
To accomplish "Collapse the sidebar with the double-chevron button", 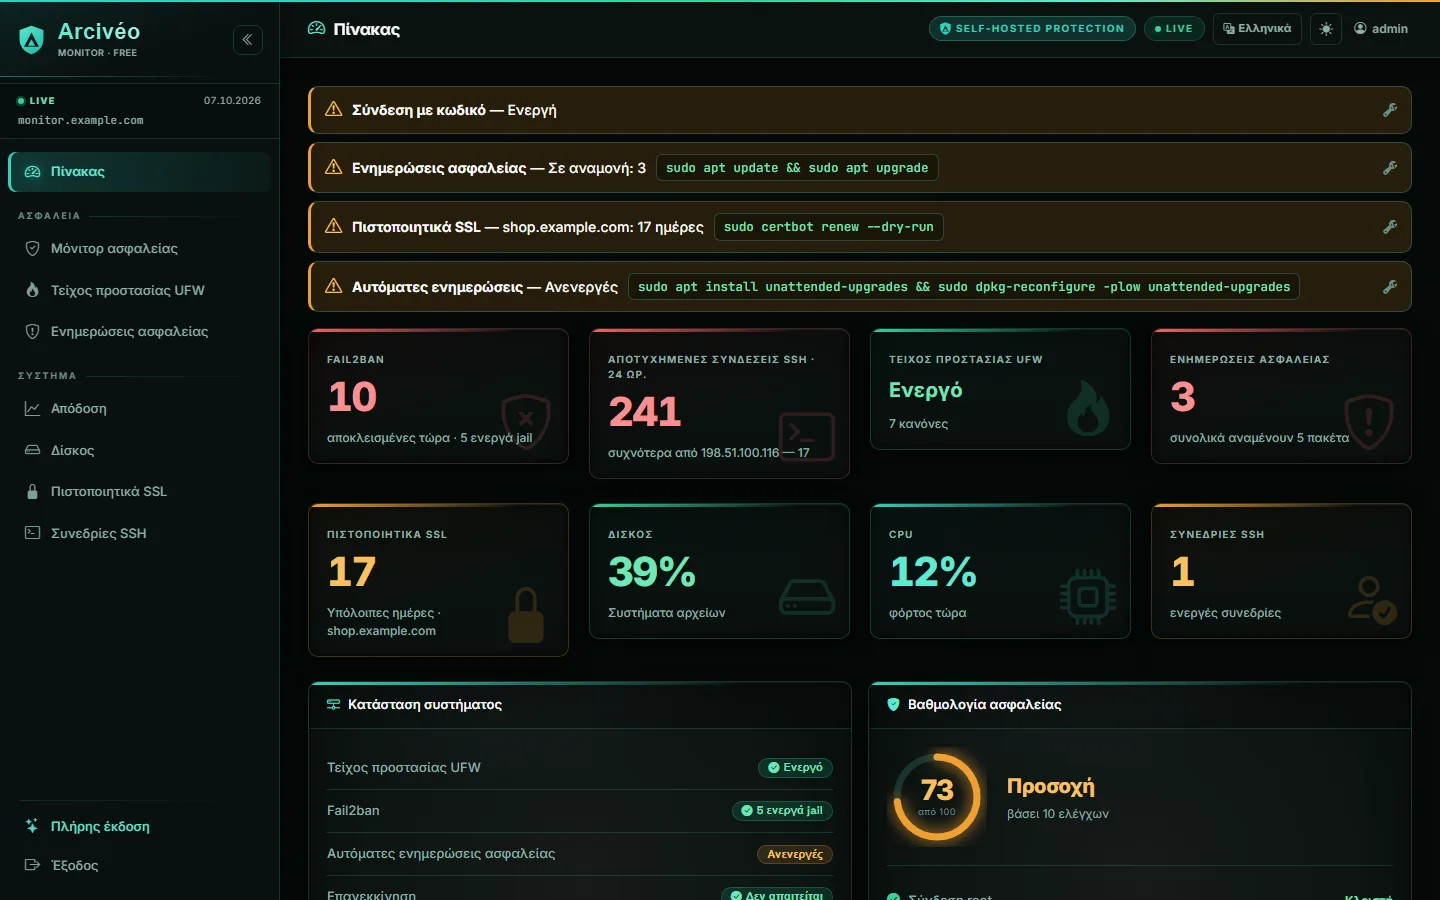I will (248, 40).
